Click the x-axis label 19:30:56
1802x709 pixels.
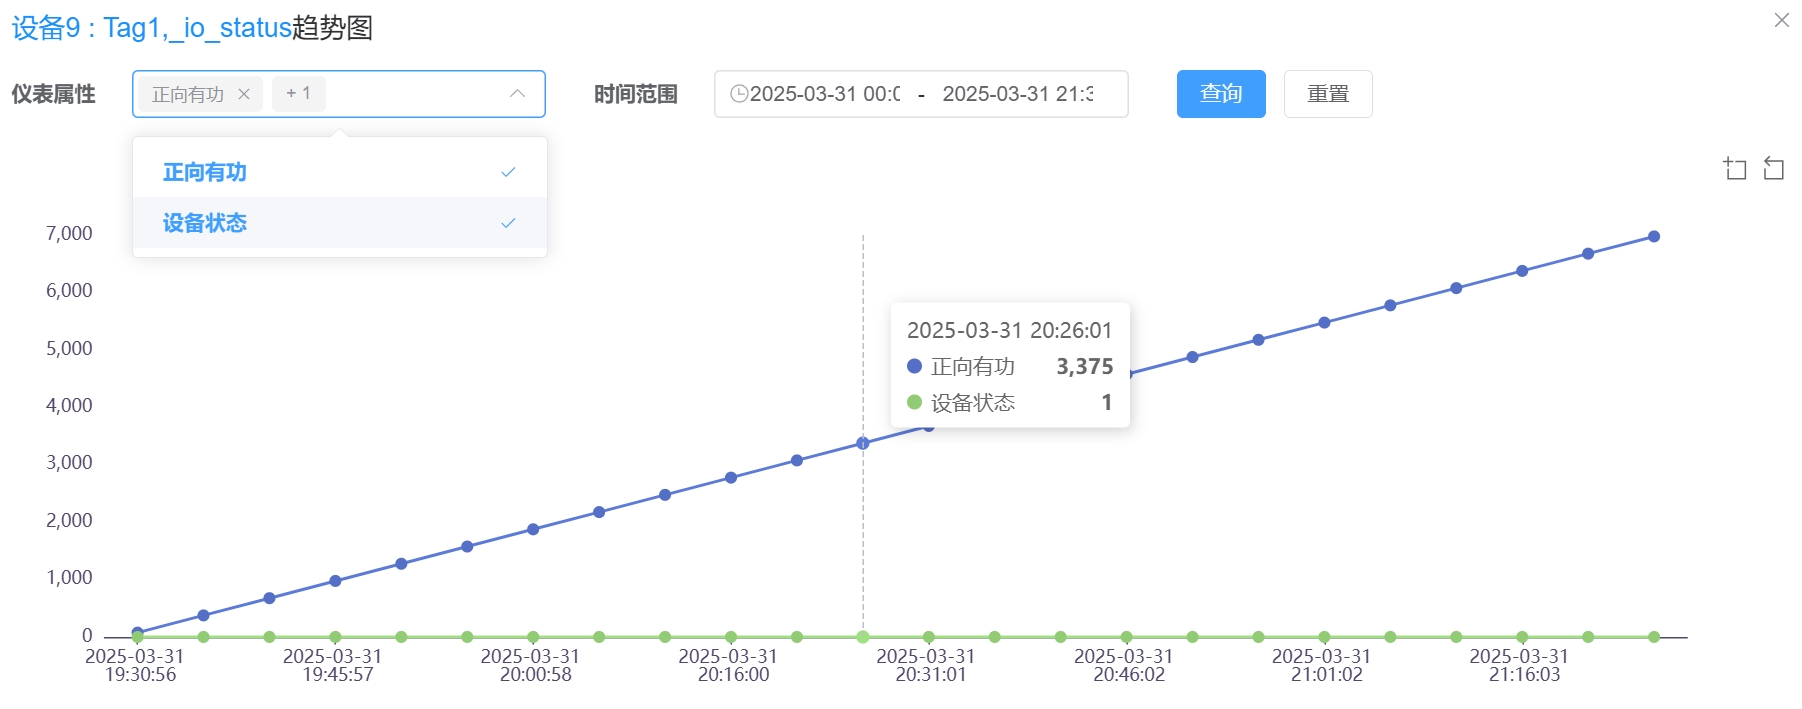(140, 675)
